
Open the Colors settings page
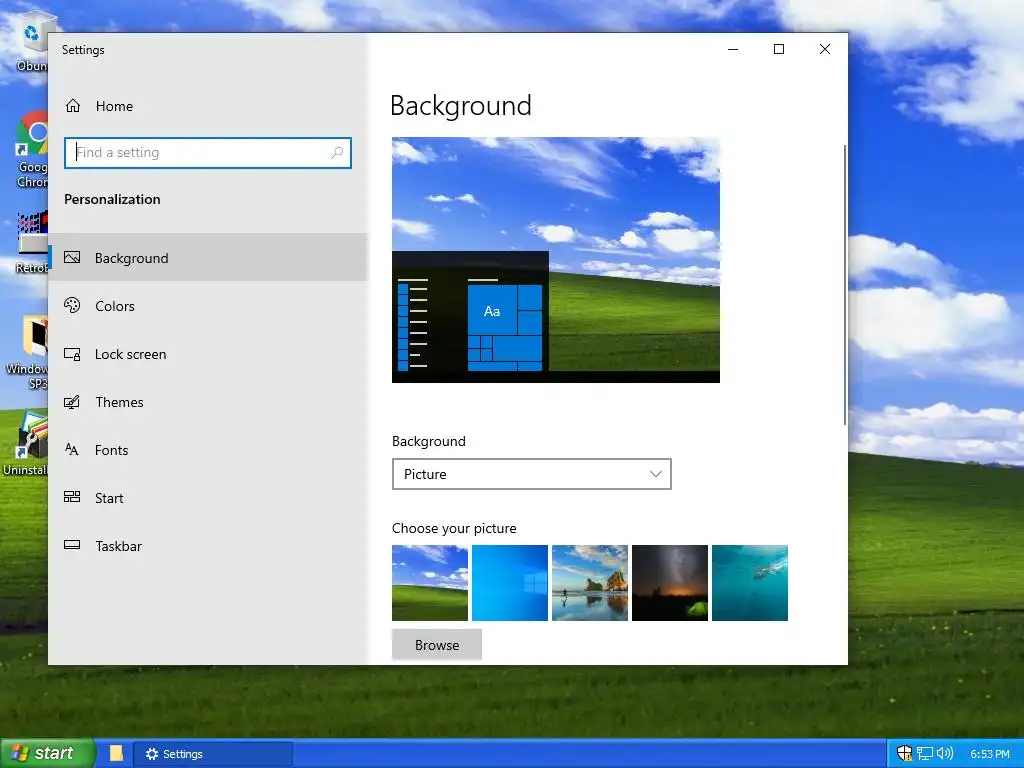[208, 306]
